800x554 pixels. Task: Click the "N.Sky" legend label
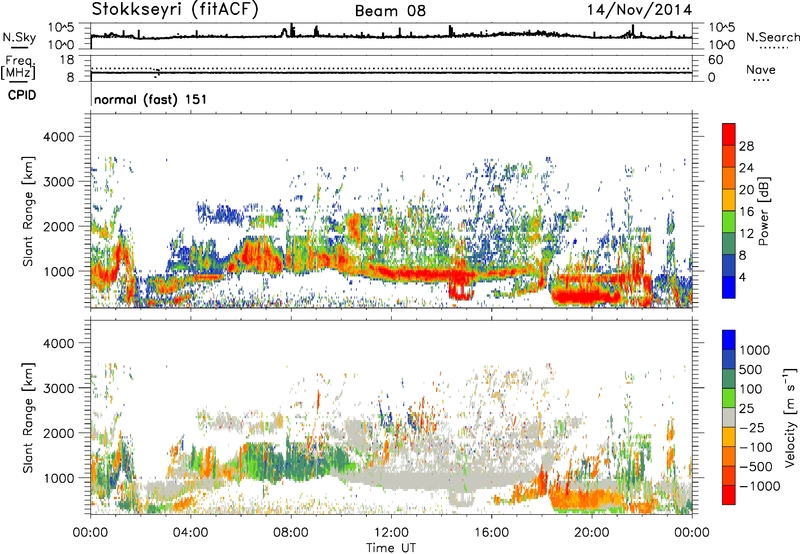click(x=19, y=37)
